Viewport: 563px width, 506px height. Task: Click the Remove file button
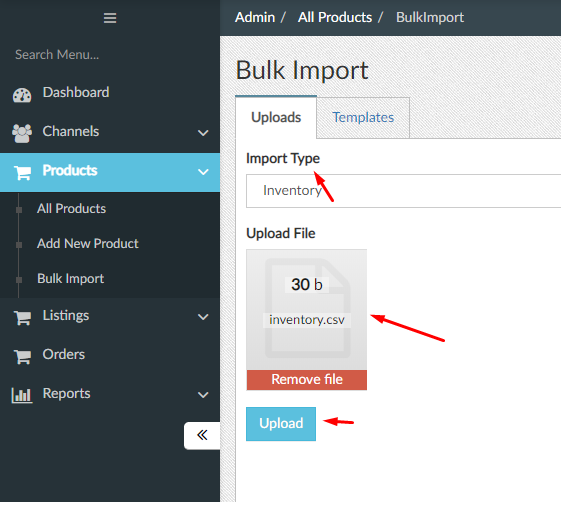(x=307, y=380)
